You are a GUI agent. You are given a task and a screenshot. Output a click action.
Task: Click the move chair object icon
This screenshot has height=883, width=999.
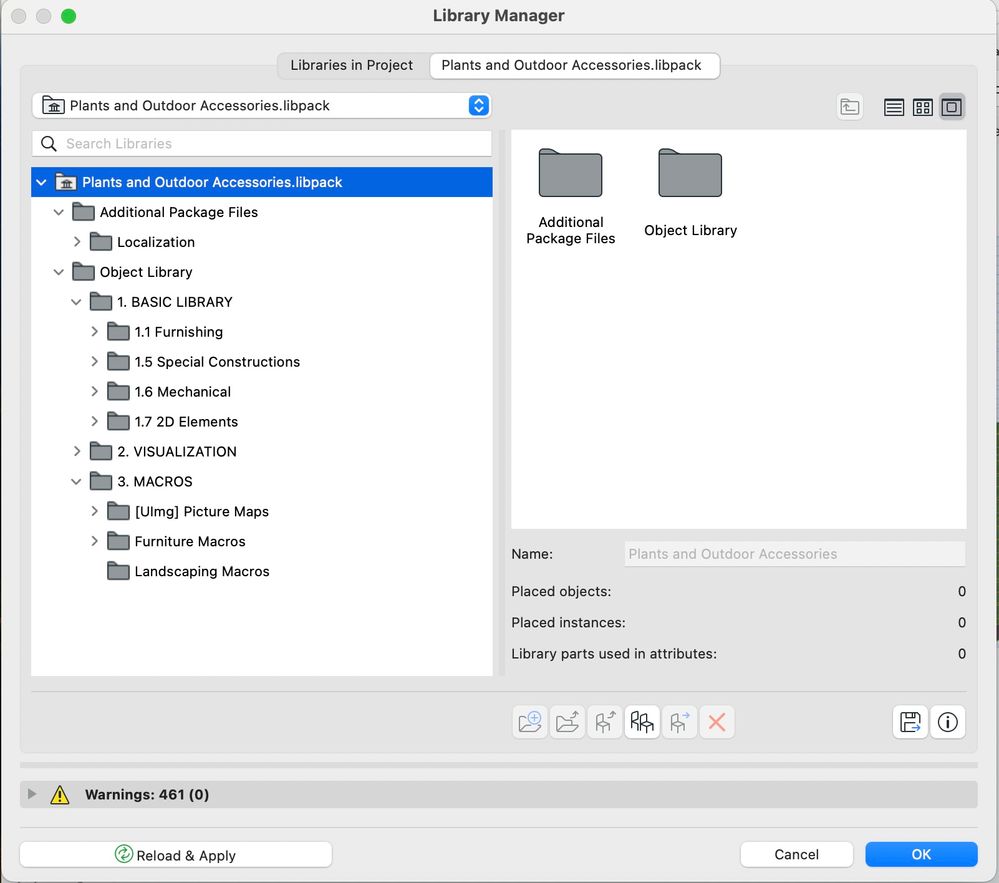(x=679, y=722)
